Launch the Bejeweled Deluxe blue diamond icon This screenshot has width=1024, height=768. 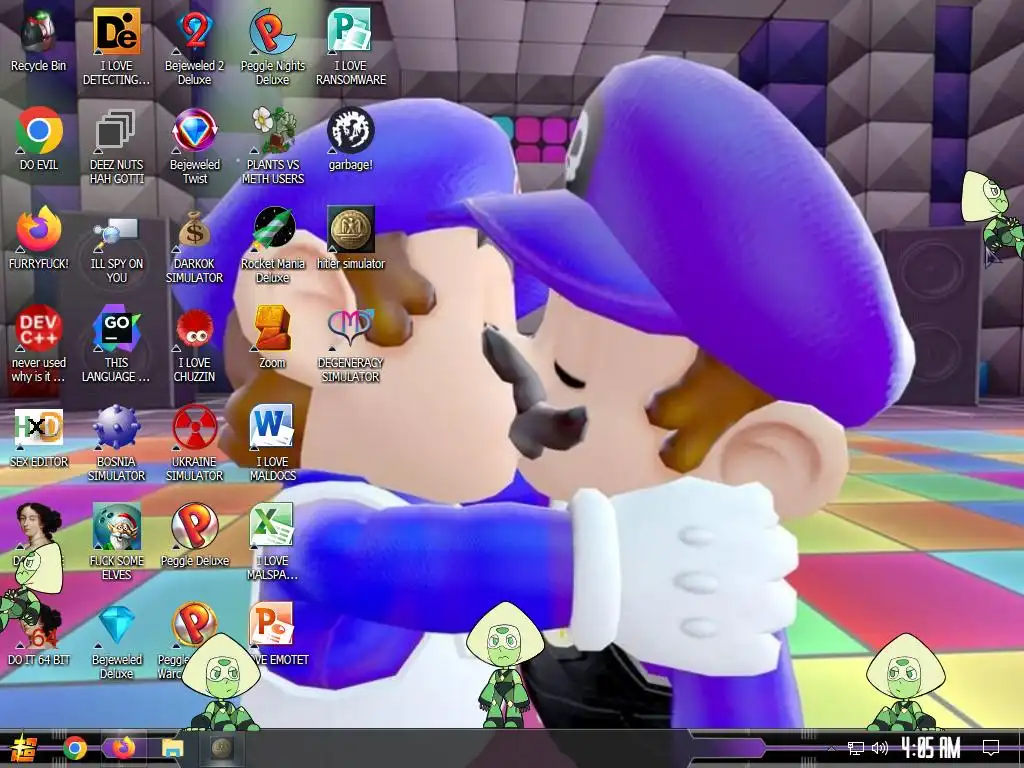116,626
